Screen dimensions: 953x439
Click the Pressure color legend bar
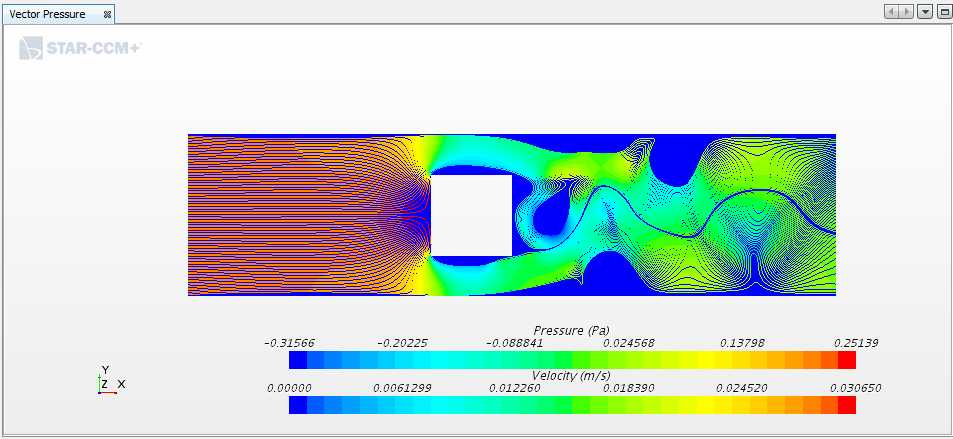[x=572, y=360]
